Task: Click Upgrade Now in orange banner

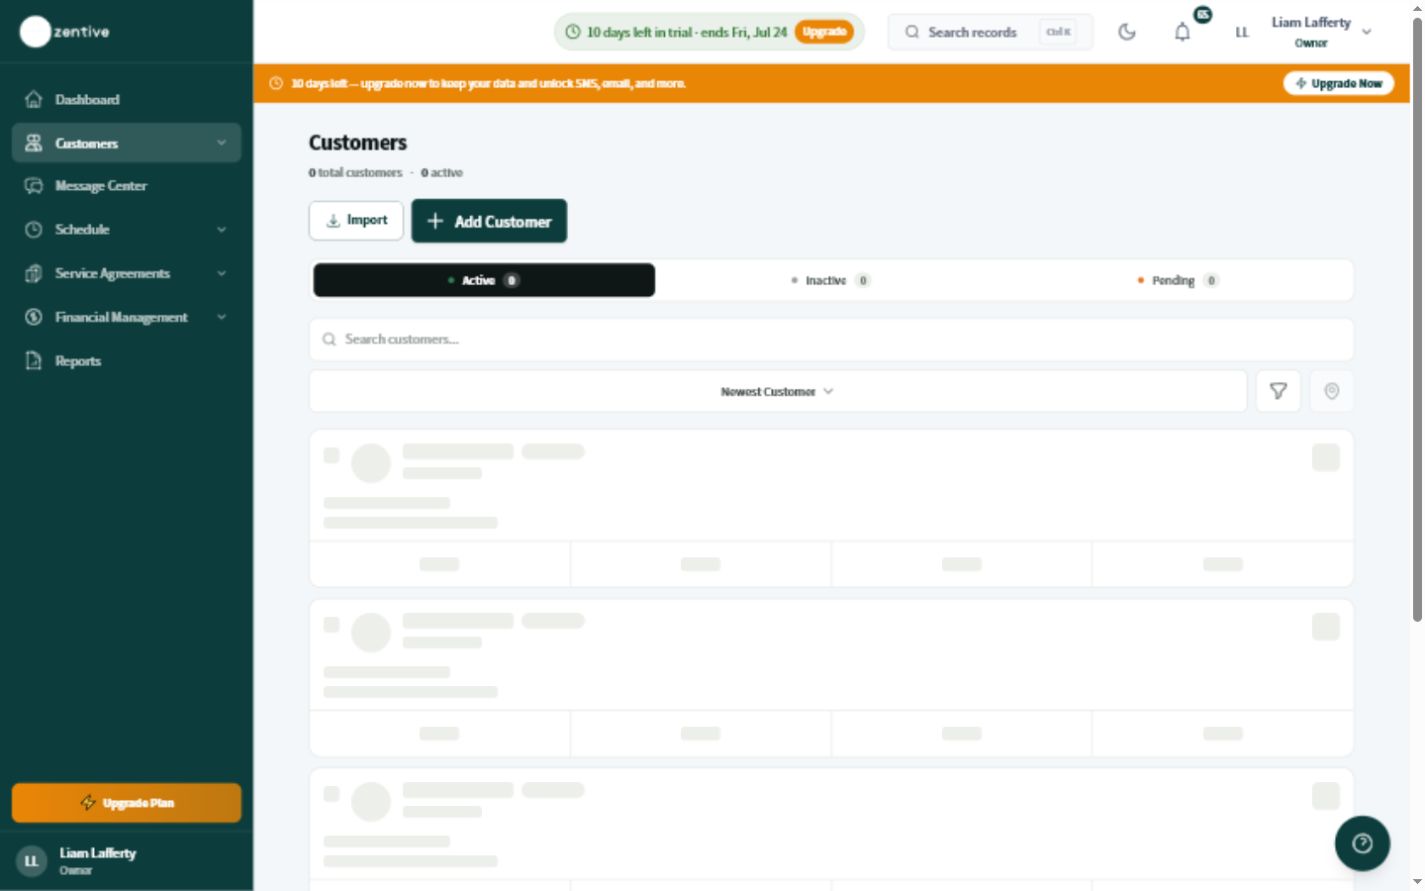Action: tap(1338, 83)
